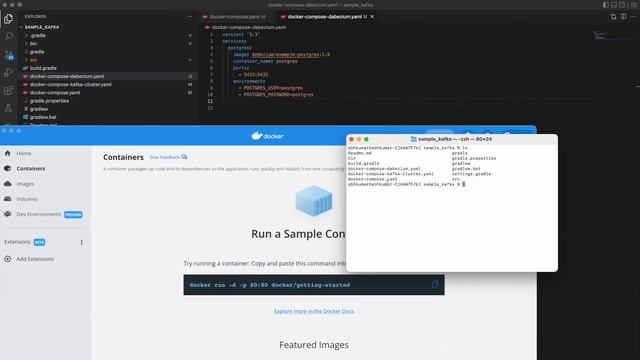Screen dimensions: 640x360
Task: Toggle VS Code secondary side bar layout icon
Action: tap(622, 5)
